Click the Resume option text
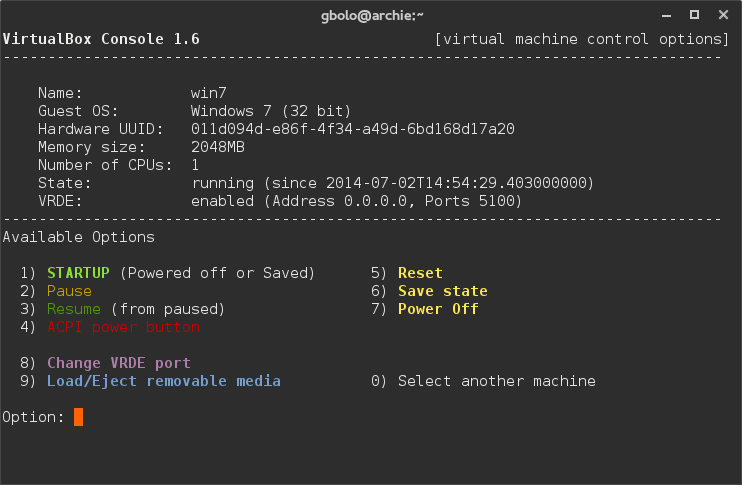Screen dimensions: 742x485 pyautogui.click(x=74, y=309)
